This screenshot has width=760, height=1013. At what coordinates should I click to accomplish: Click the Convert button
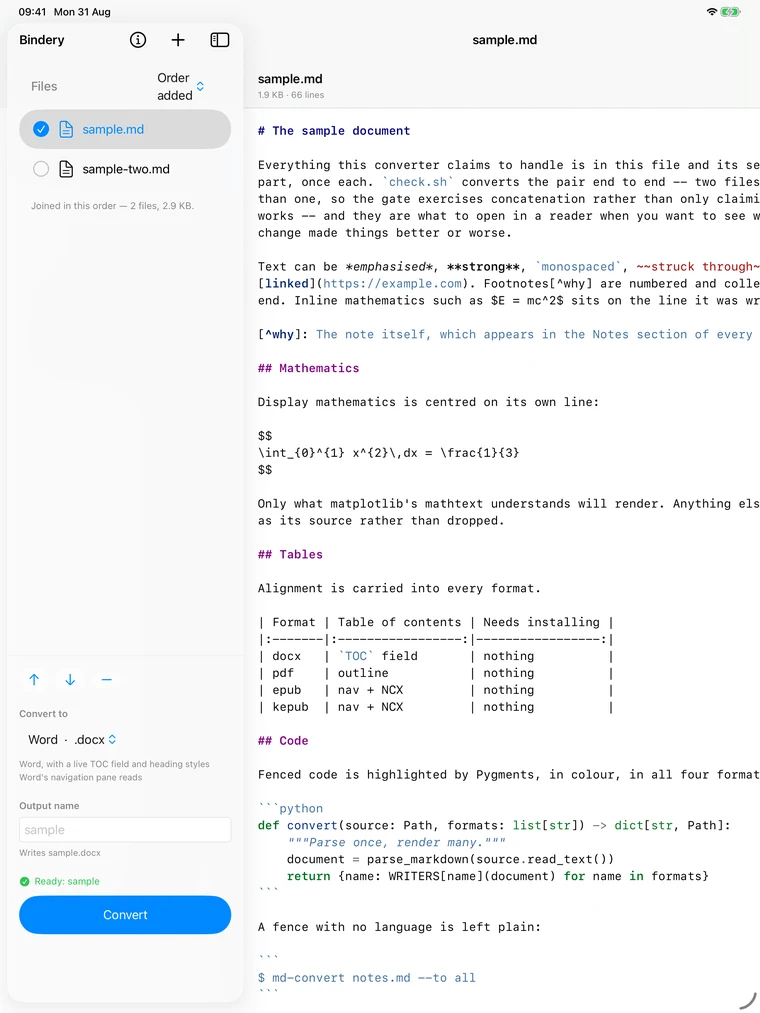pyautogui.click(x=125, y=915)
